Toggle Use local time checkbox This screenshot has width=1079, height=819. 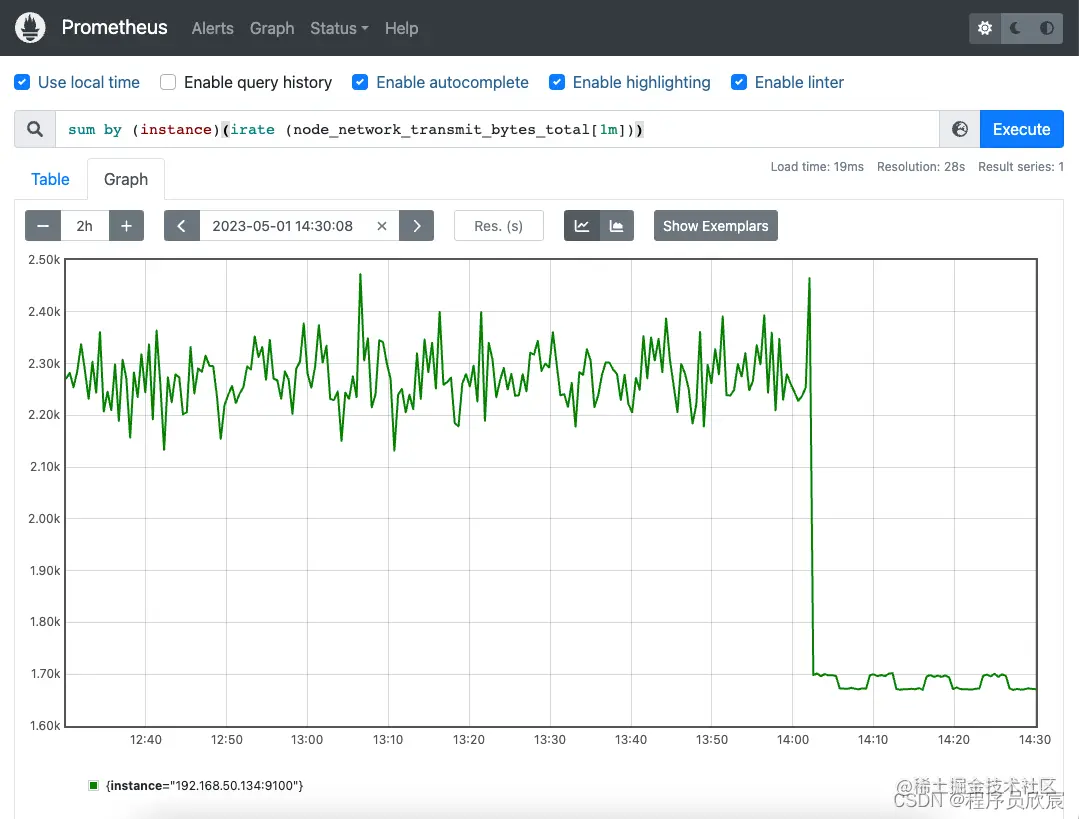22,83
